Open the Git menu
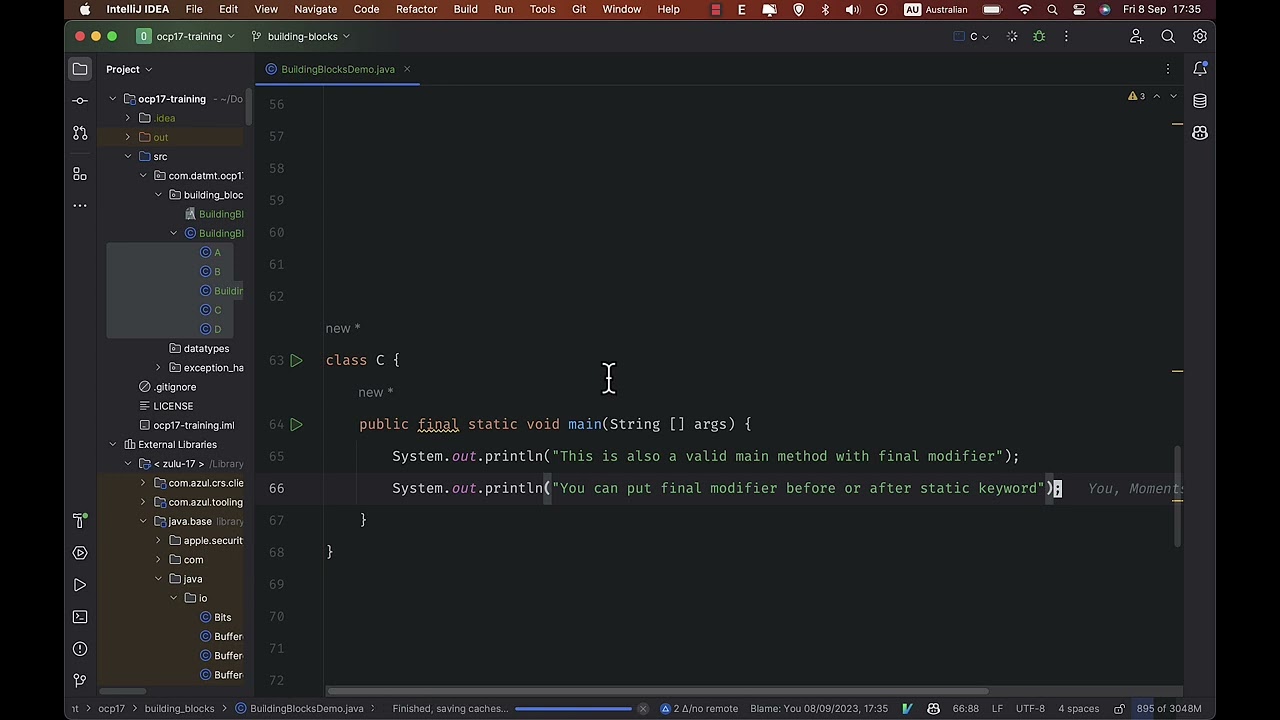1280x720 pixels. (579, 9)
